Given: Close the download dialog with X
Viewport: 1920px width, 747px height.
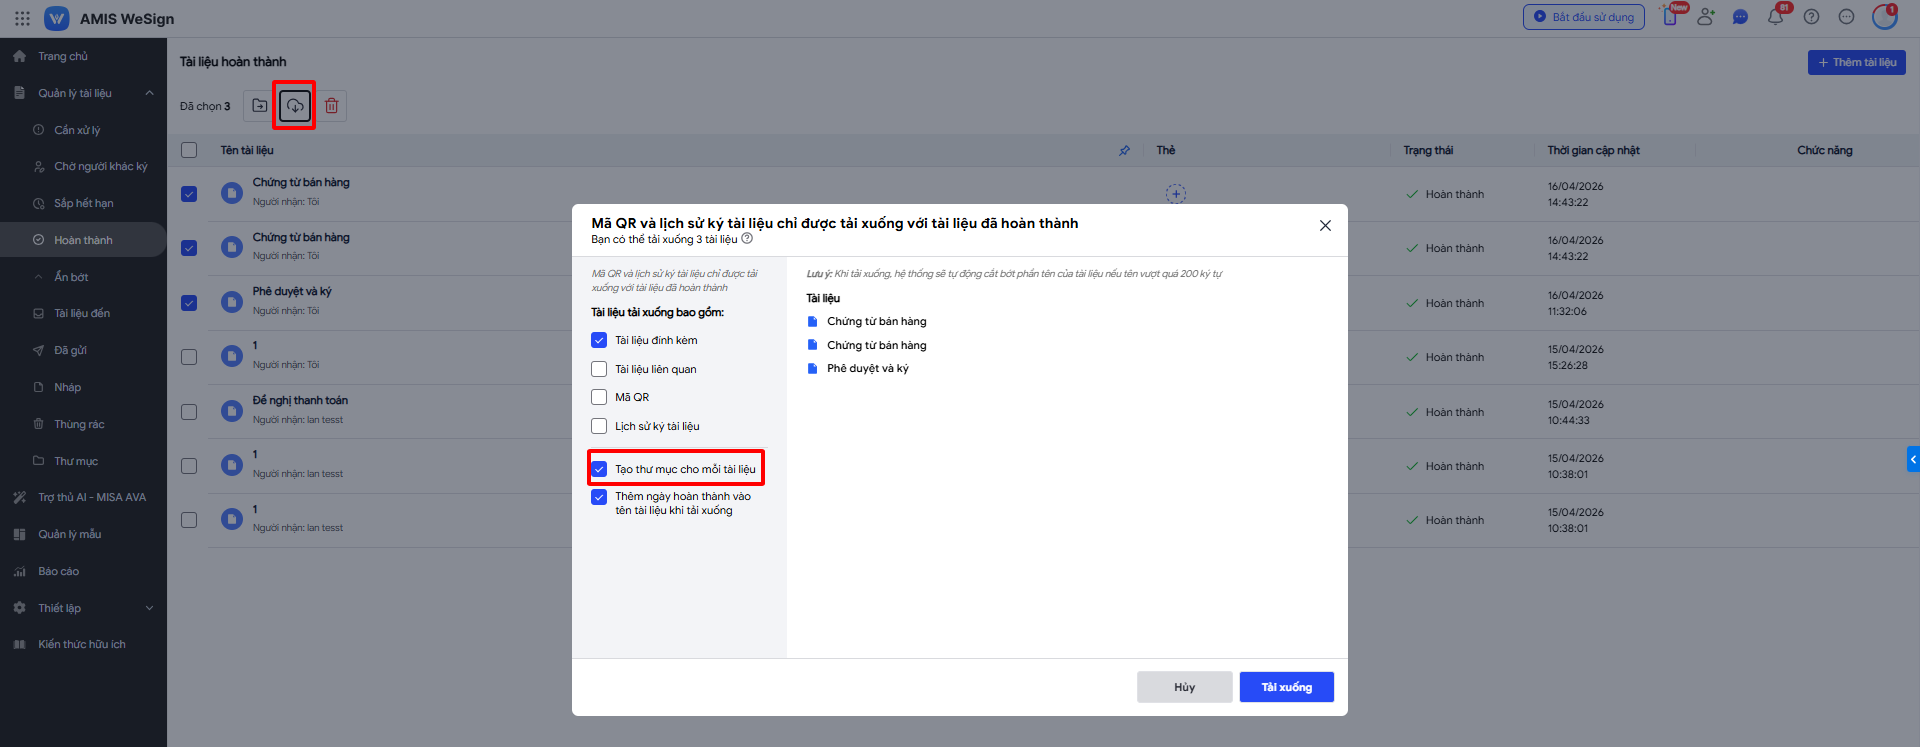Looking at the screenshot, I should (1325, 225).
